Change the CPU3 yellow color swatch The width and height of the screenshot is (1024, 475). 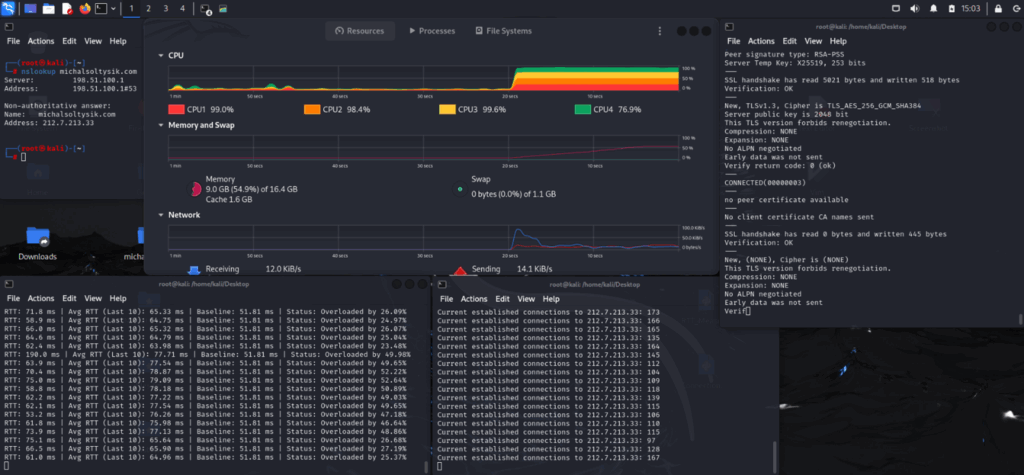(x=447, y=110)
